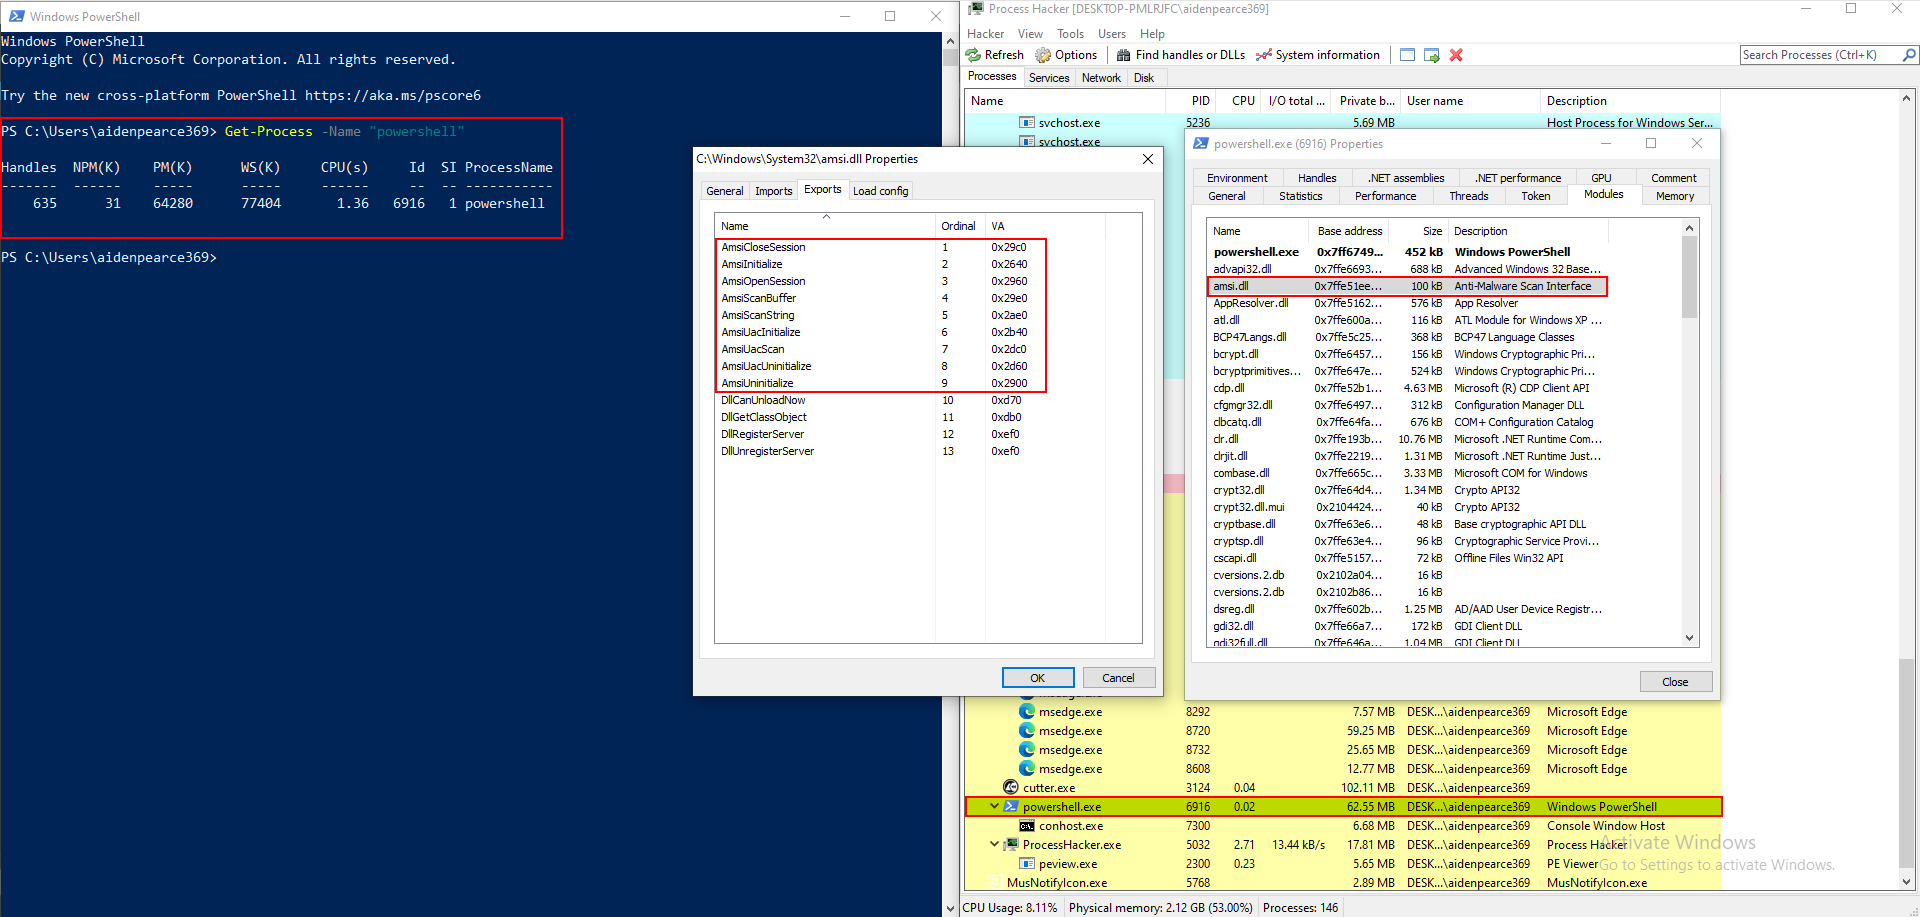
Task: Open the Help menu
Action: tap(1152, 34)
